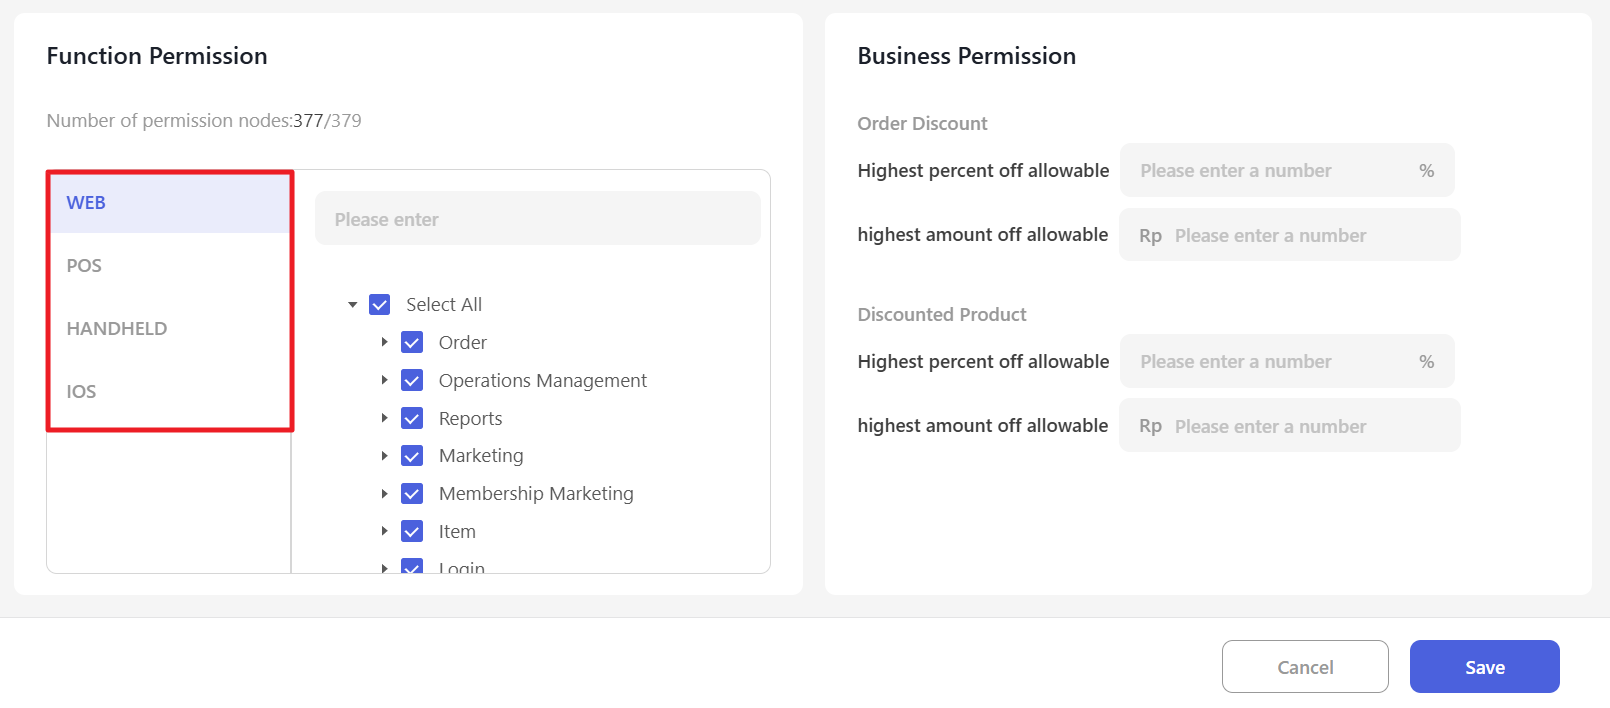Click the Save button
Image resolution: width=1610 pixels, height=708 pixels.
pyautogui.click(x=1484, y=667)
